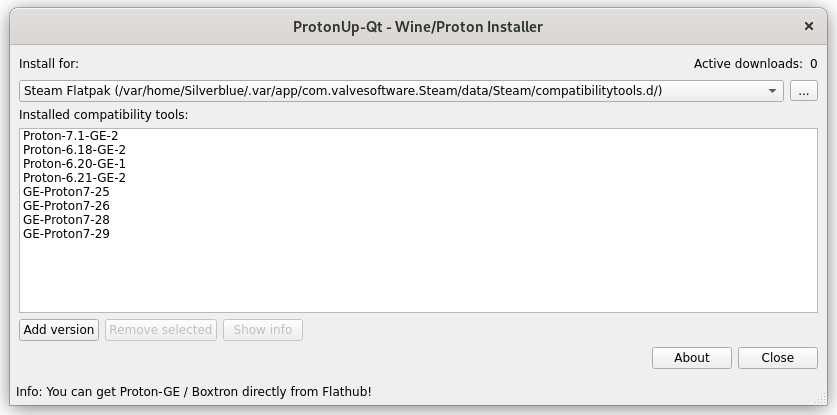Click the '...' browse custom directory button
The height and width of the screenshot is (415, 837).
click(x=804, y=91)
